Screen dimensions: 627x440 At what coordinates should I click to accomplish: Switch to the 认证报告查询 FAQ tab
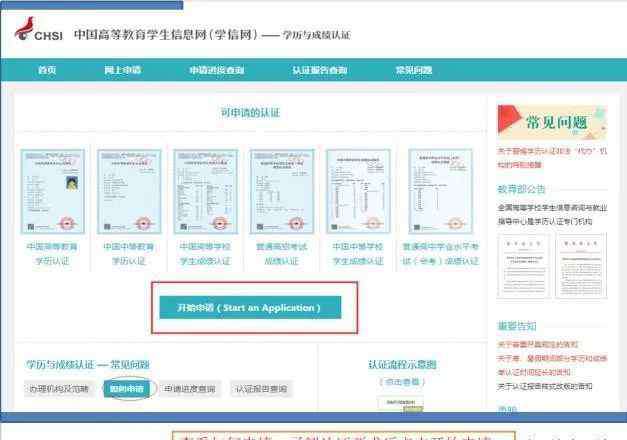[261, 388]
